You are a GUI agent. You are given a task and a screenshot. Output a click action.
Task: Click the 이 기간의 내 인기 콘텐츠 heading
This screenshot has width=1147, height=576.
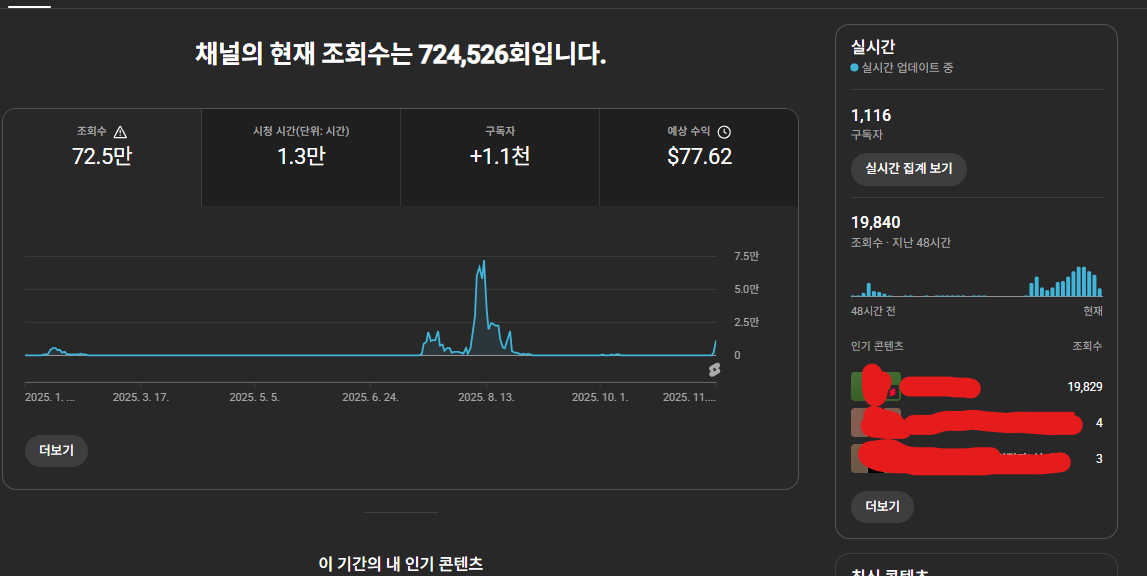(400, 564)
